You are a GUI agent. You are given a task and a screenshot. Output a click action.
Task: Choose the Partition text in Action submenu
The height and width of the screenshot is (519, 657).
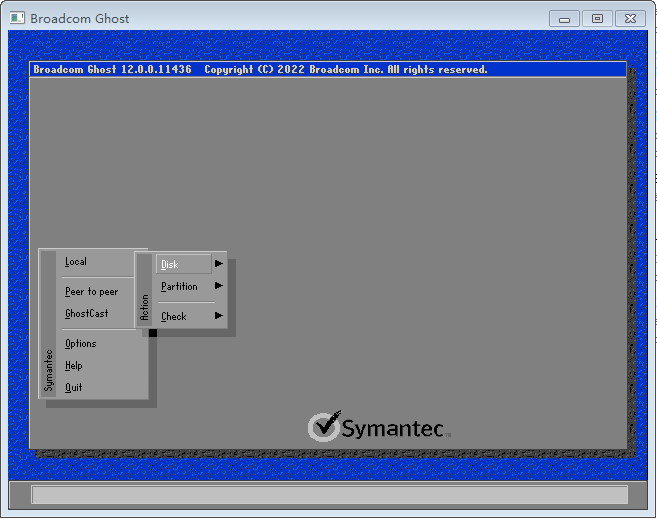point(179,286)
